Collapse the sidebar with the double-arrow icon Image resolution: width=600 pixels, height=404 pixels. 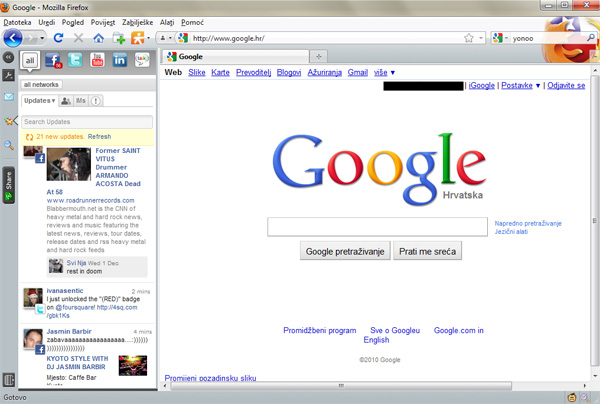pos(9,58)
